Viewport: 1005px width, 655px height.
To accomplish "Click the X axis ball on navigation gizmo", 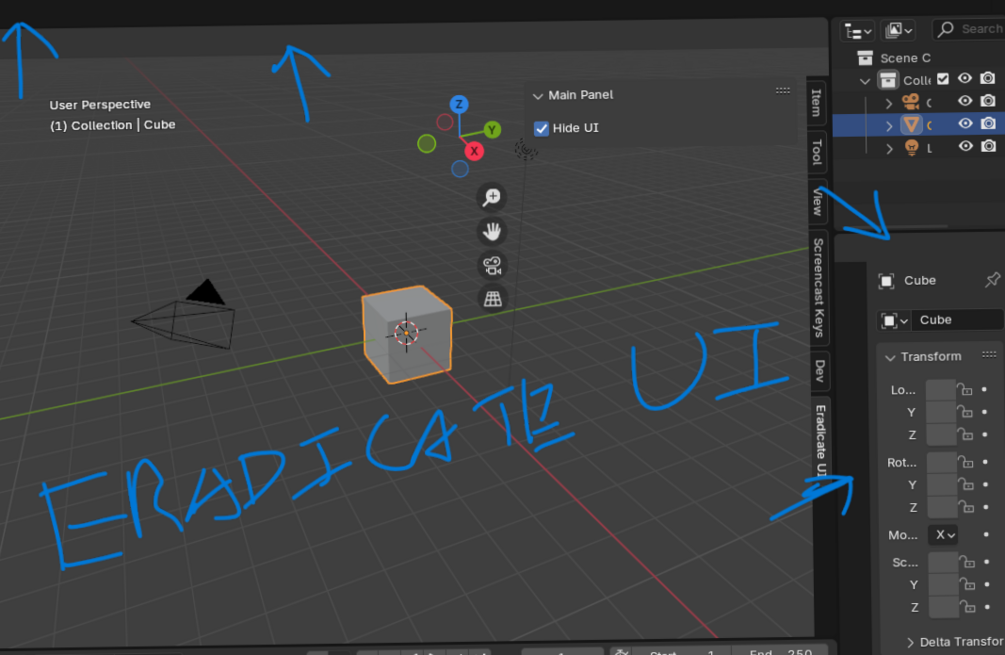I will pos(473,151).
